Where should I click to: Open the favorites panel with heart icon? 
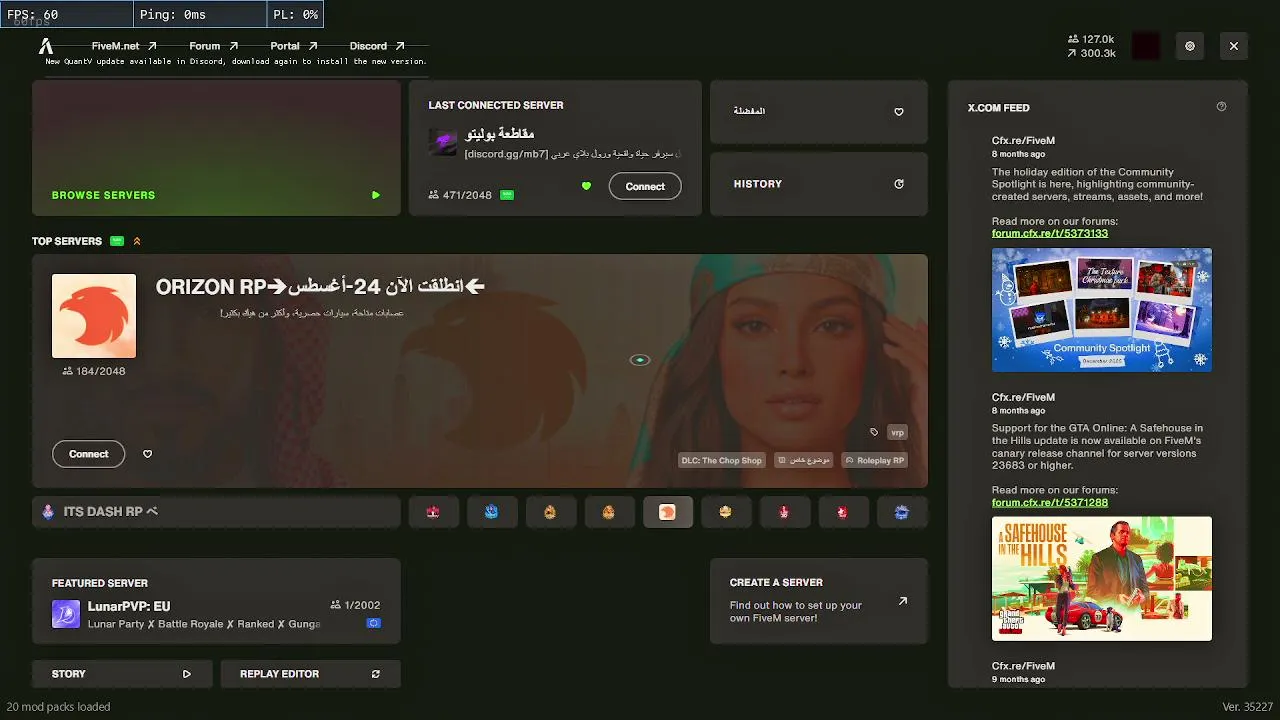pos(819,111)
